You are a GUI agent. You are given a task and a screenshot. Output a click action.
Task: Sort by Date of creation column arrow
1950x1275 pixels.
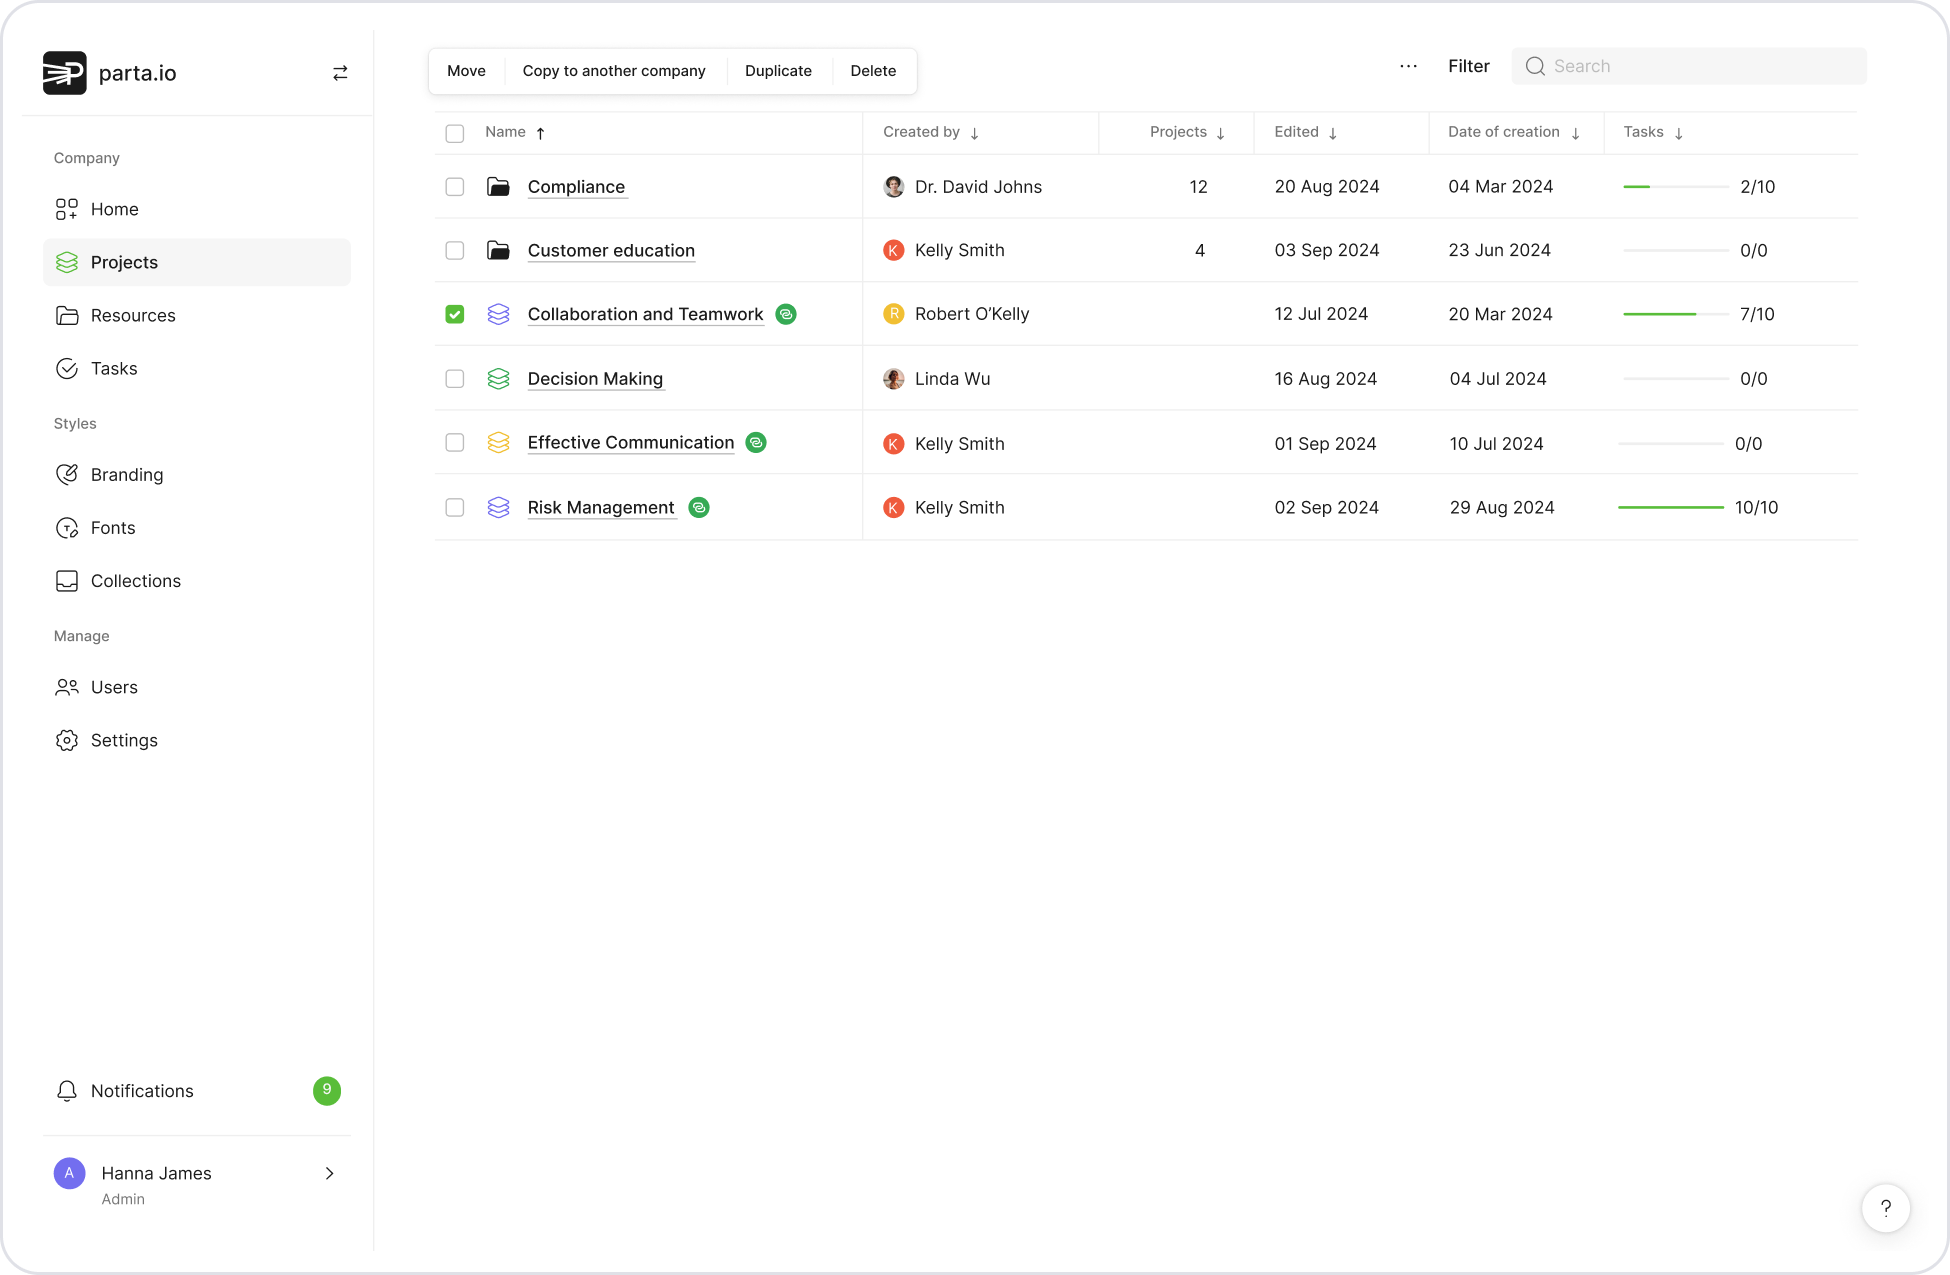(1575, 133)
